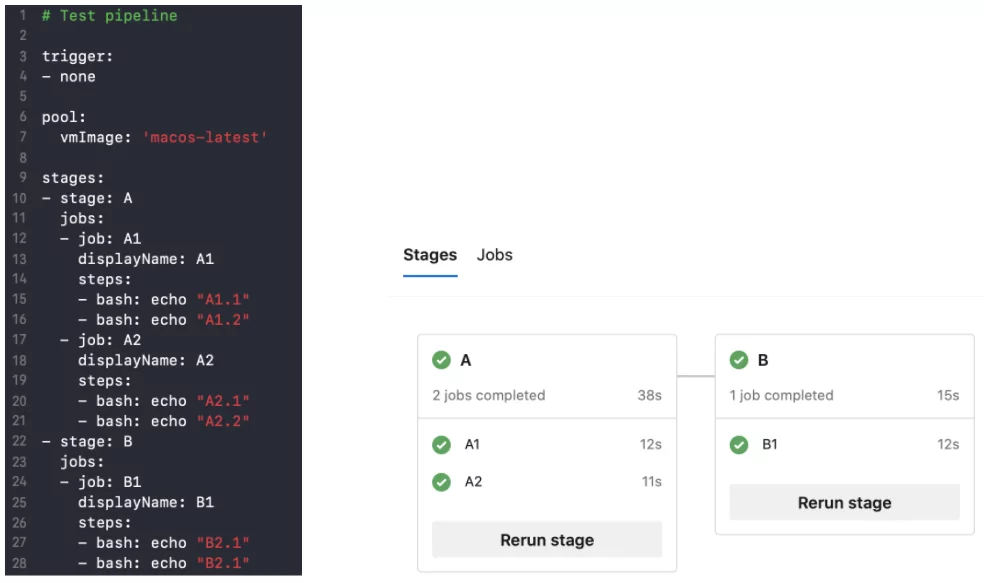Click the "B2.1" string on line 27
Screen dimensions: 984x583
pyautogui.click(x=223, y=543)
